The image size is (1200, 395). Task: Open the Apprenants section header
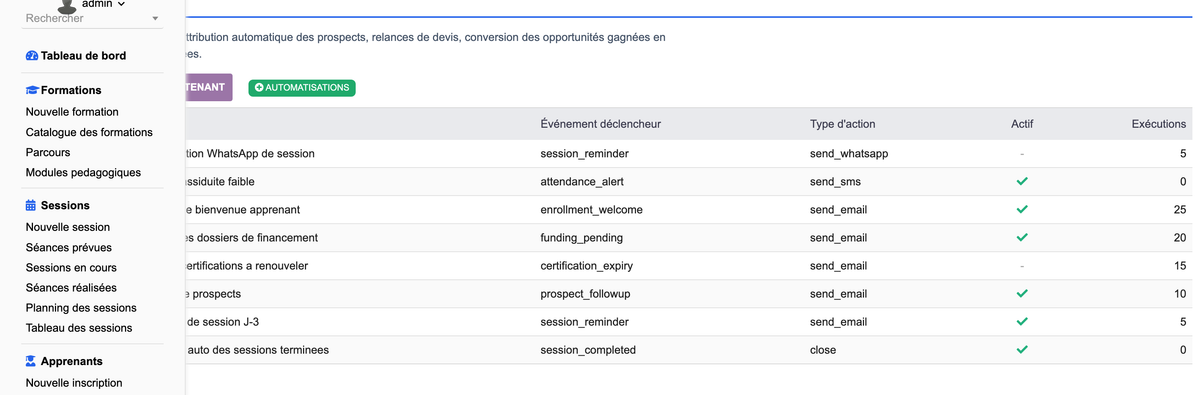click(x=72, y=362)
